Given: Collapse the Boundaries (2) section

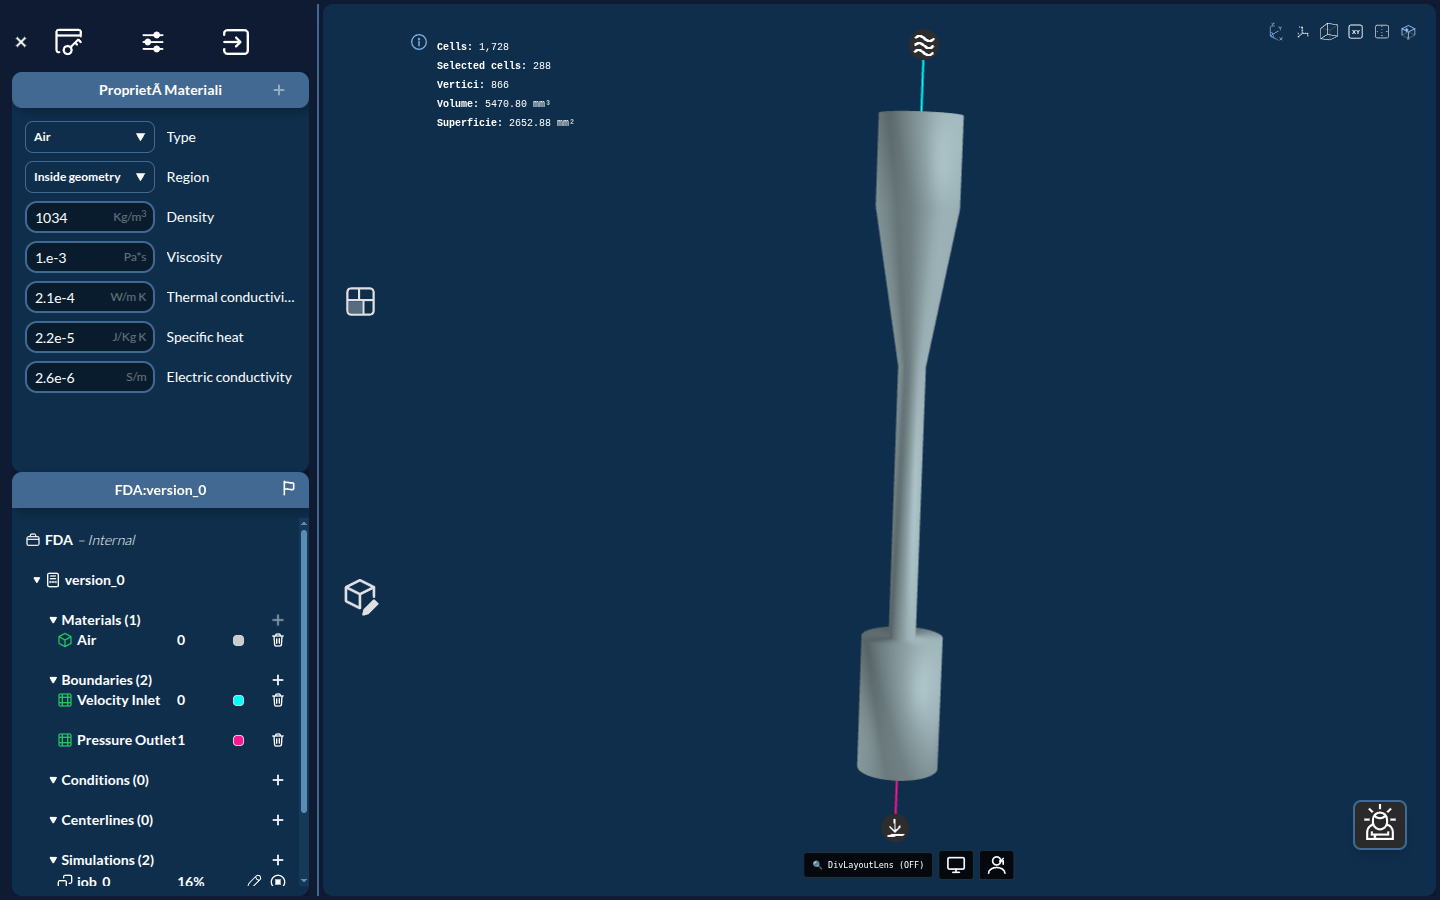Looking at the screenshot, I should click(x=53, y=680).
